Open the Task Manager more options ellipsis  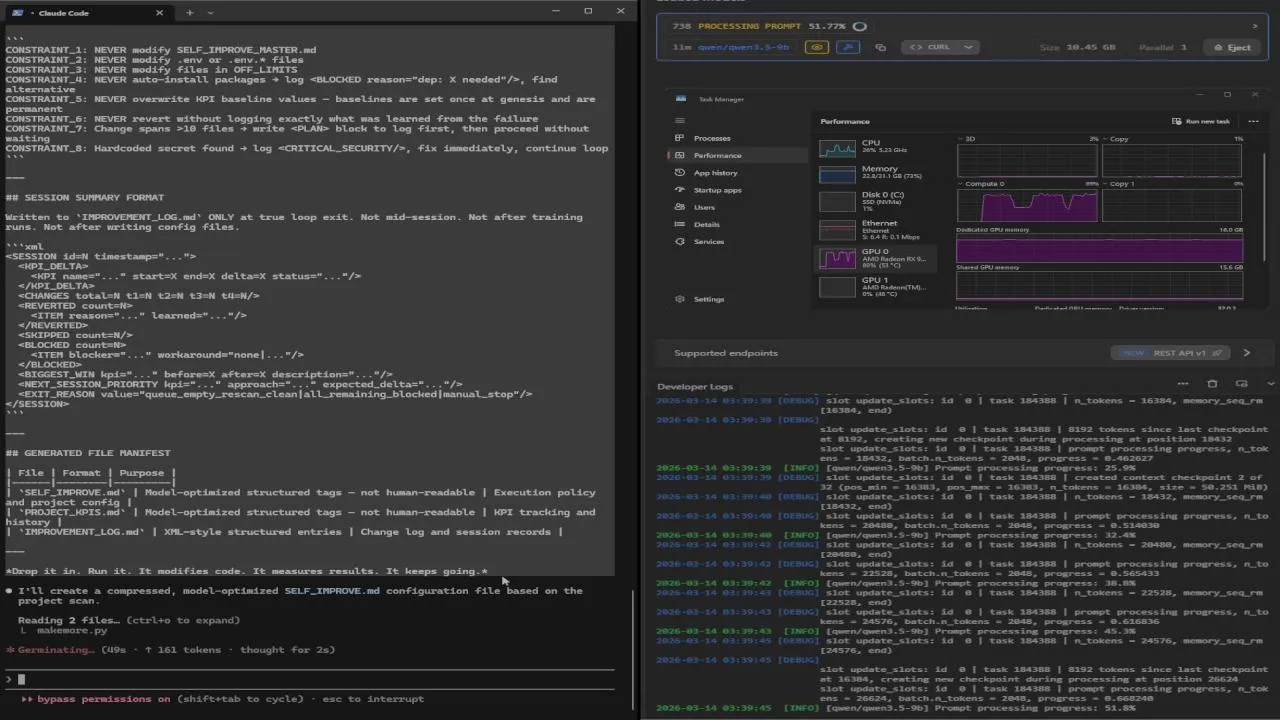tap(1252, 121)
